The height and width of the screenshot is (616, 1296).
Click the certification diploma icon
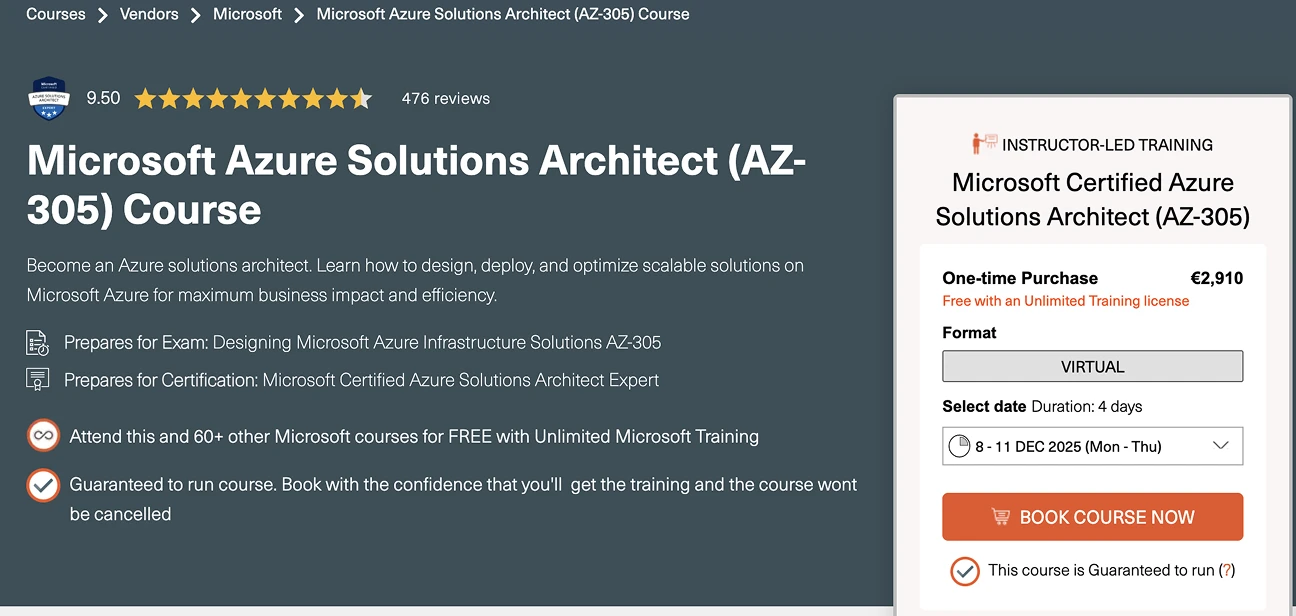(x=38, y=380)
